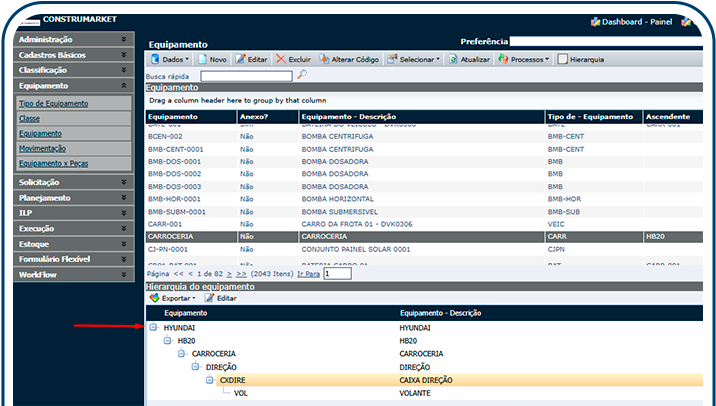Expand the Administração sidebar section
Image resolution: width=716 pixels, height=406 pixels.
[x=72, y=39]
